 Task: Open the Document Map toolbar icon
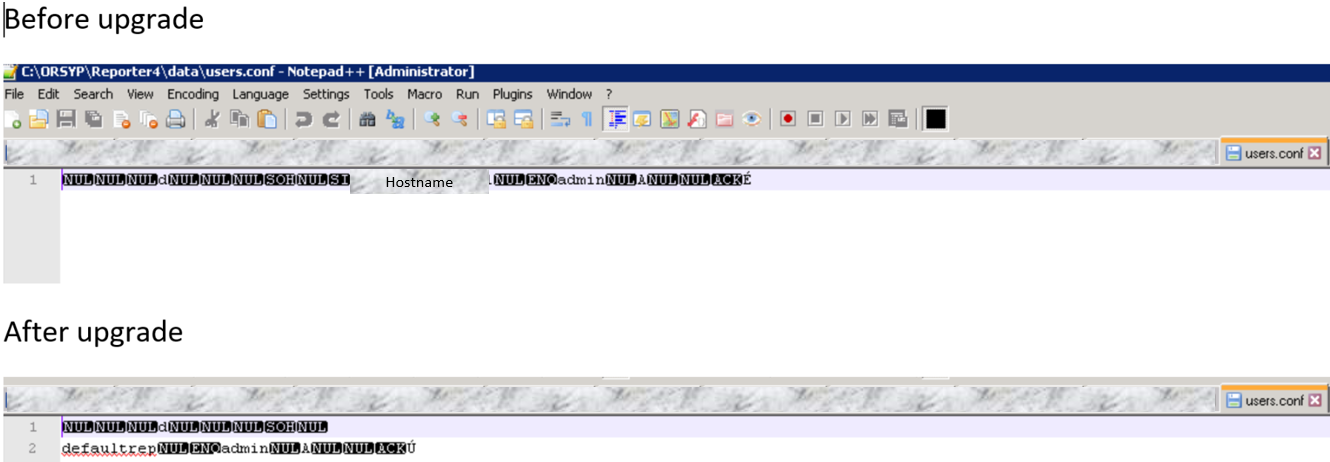click(x=670, y=120)
